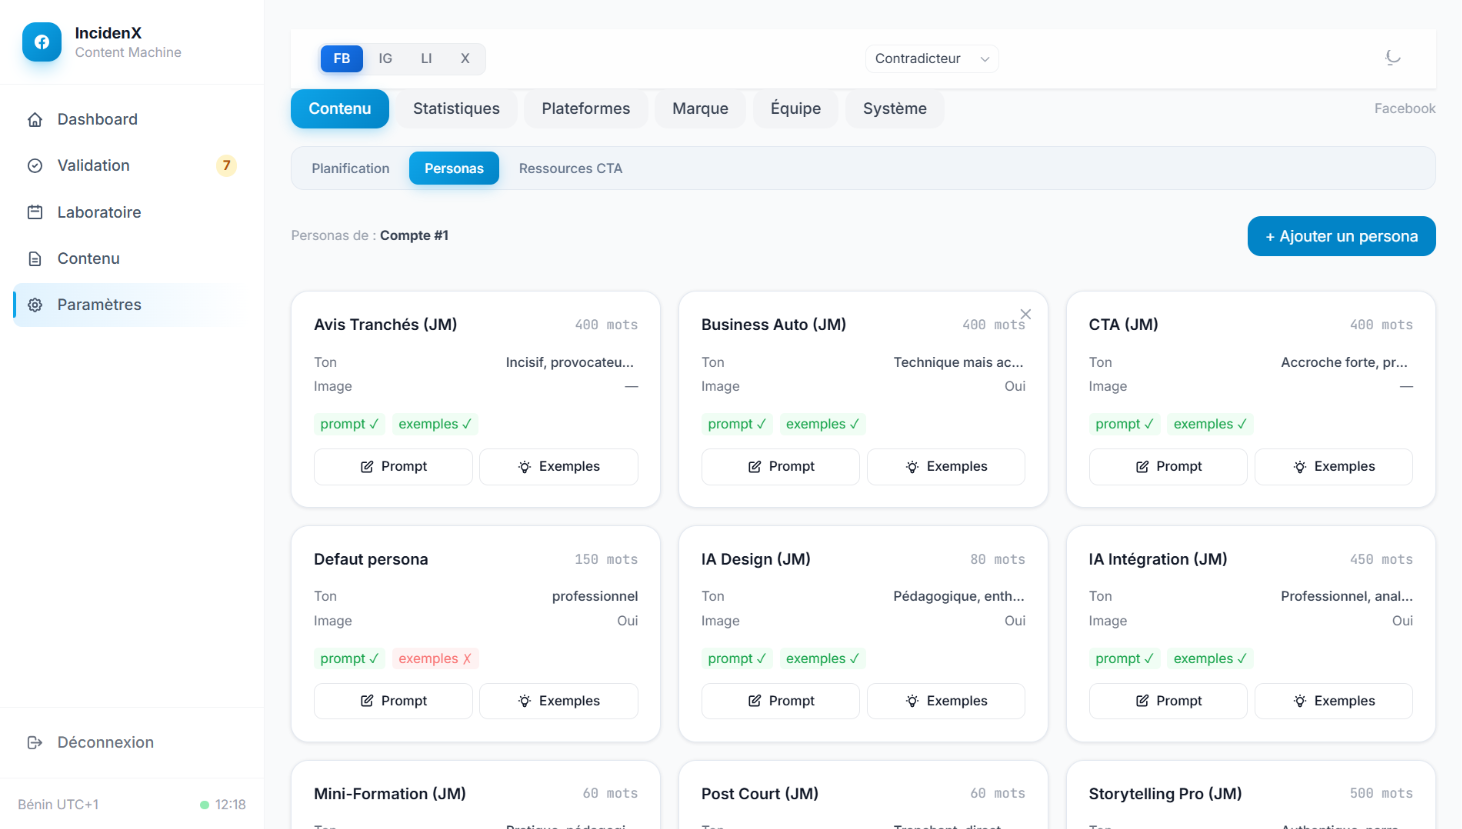Open Exemples for IA Design (JM)
Image resolution: width=1462 pixels, height=829 pixels.
pyautogui.click(x=946, y=701)
